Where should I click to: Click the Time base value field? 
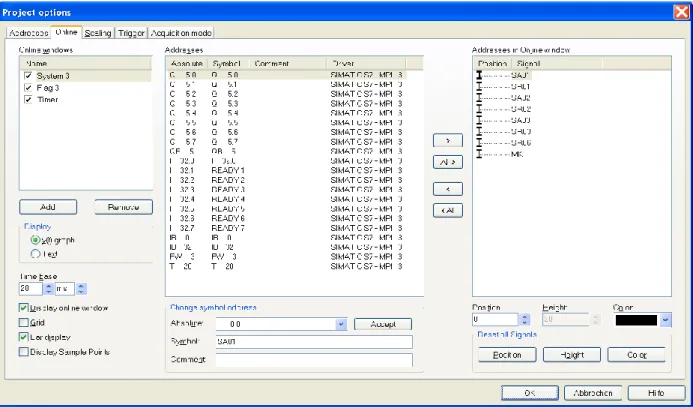click(31, 289)
